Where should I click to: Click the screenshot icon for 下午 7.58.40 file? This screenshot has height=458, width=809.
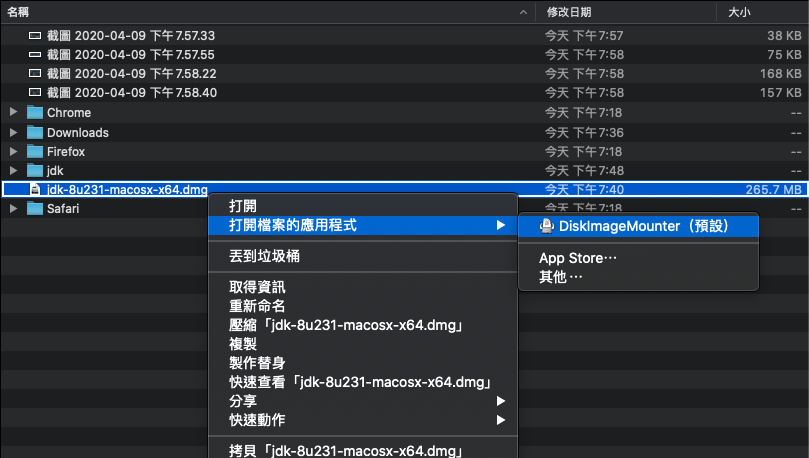(x=35, y=93)
